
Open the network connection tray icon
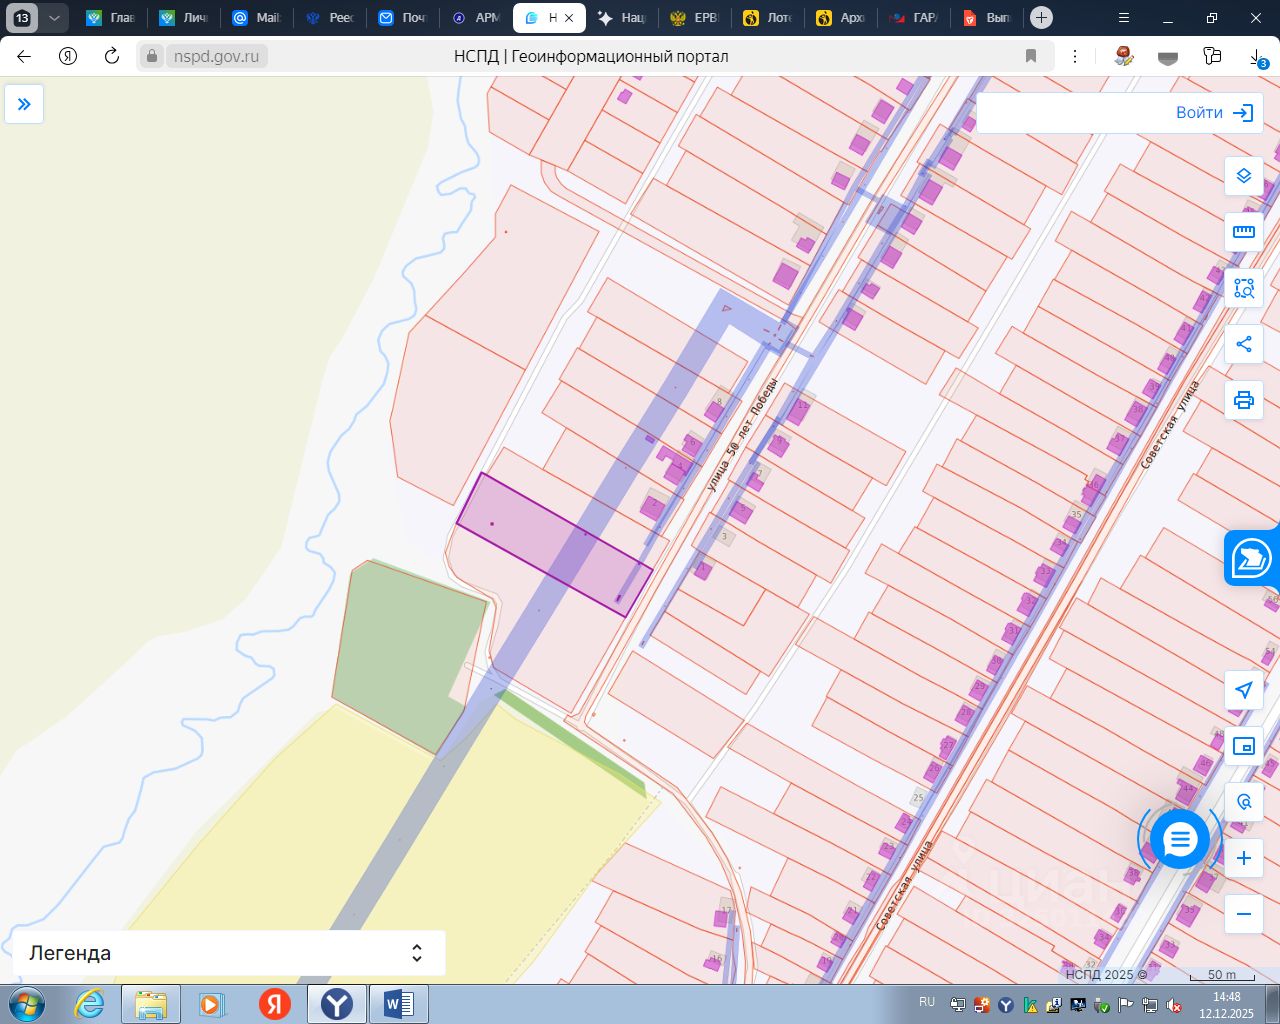(x=1150, y=1005)
